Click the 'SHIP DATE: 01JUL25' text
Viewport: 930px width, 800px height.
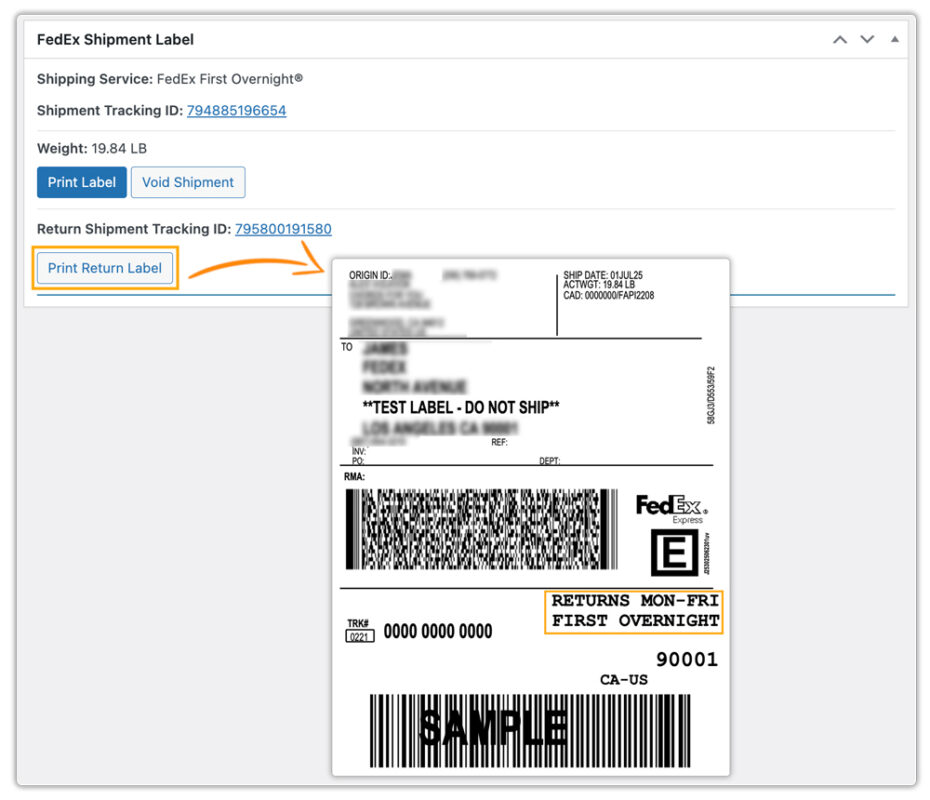(603, 275)
